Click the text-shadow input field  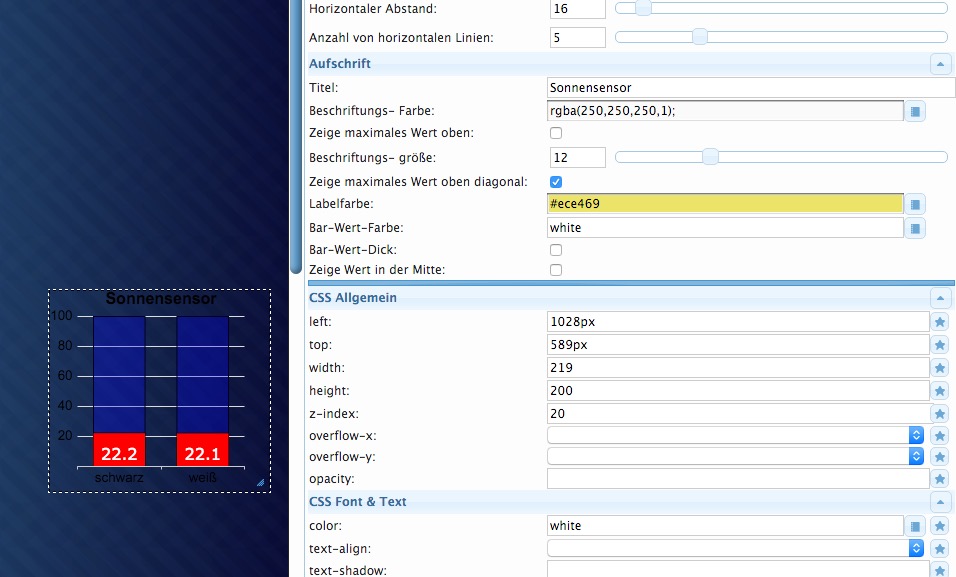[738, 570]
